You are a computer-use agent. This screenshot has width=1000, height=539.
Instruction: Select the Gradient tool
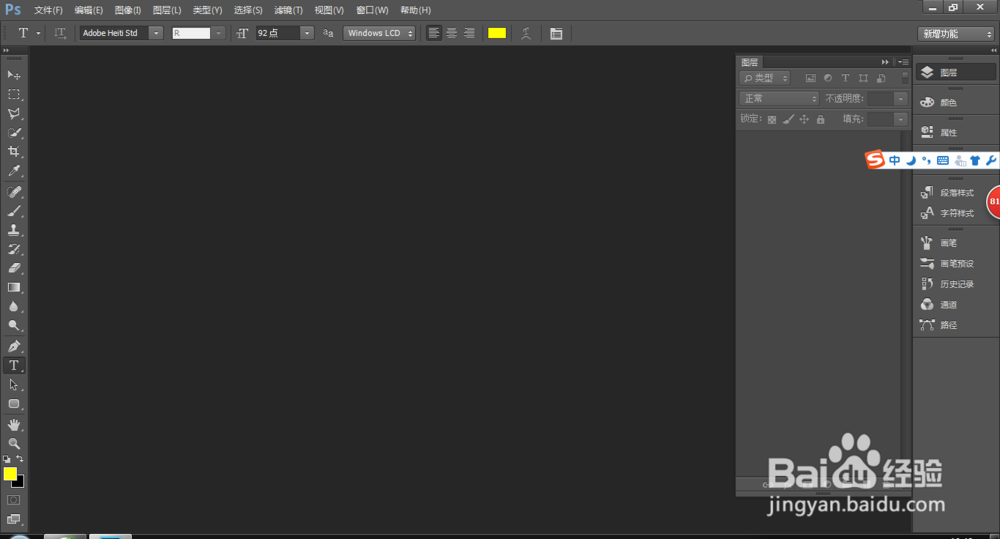pyautogui.click(x=13, y=288)
